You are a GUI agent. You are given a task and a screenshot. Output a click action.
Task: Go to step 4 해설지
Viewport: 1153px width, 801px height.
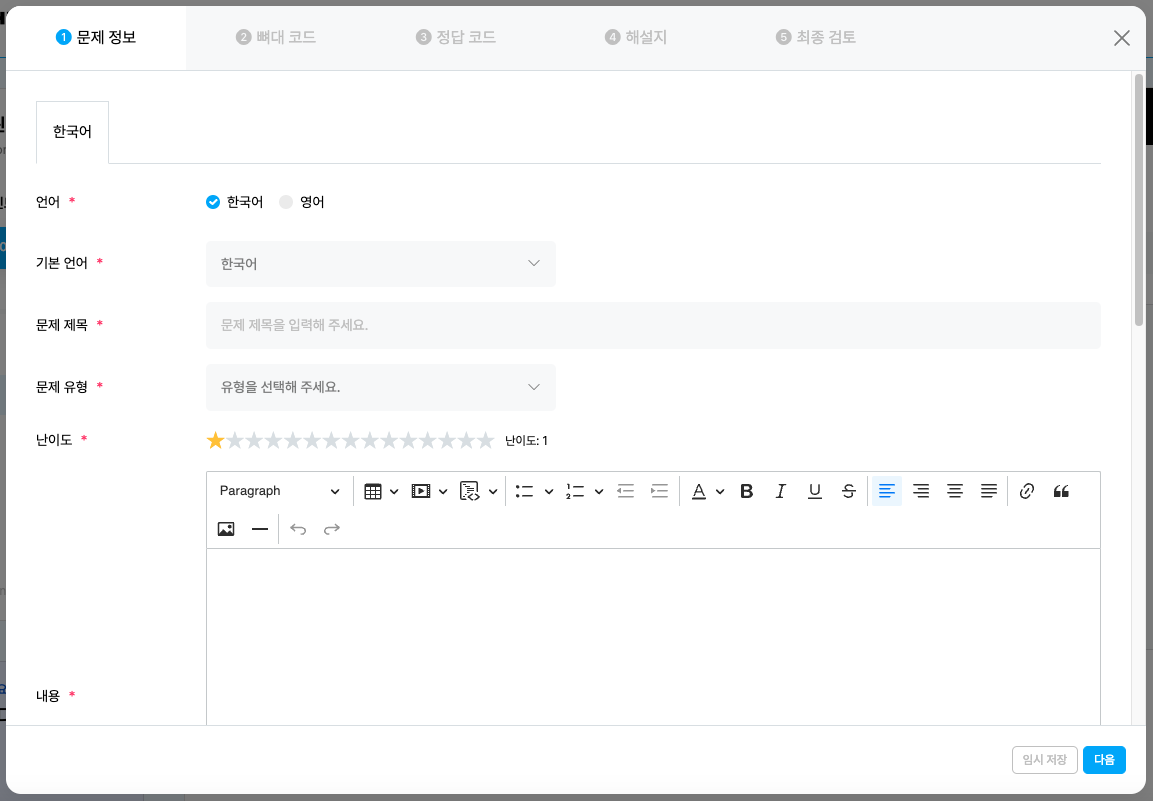tap(635, 38)
